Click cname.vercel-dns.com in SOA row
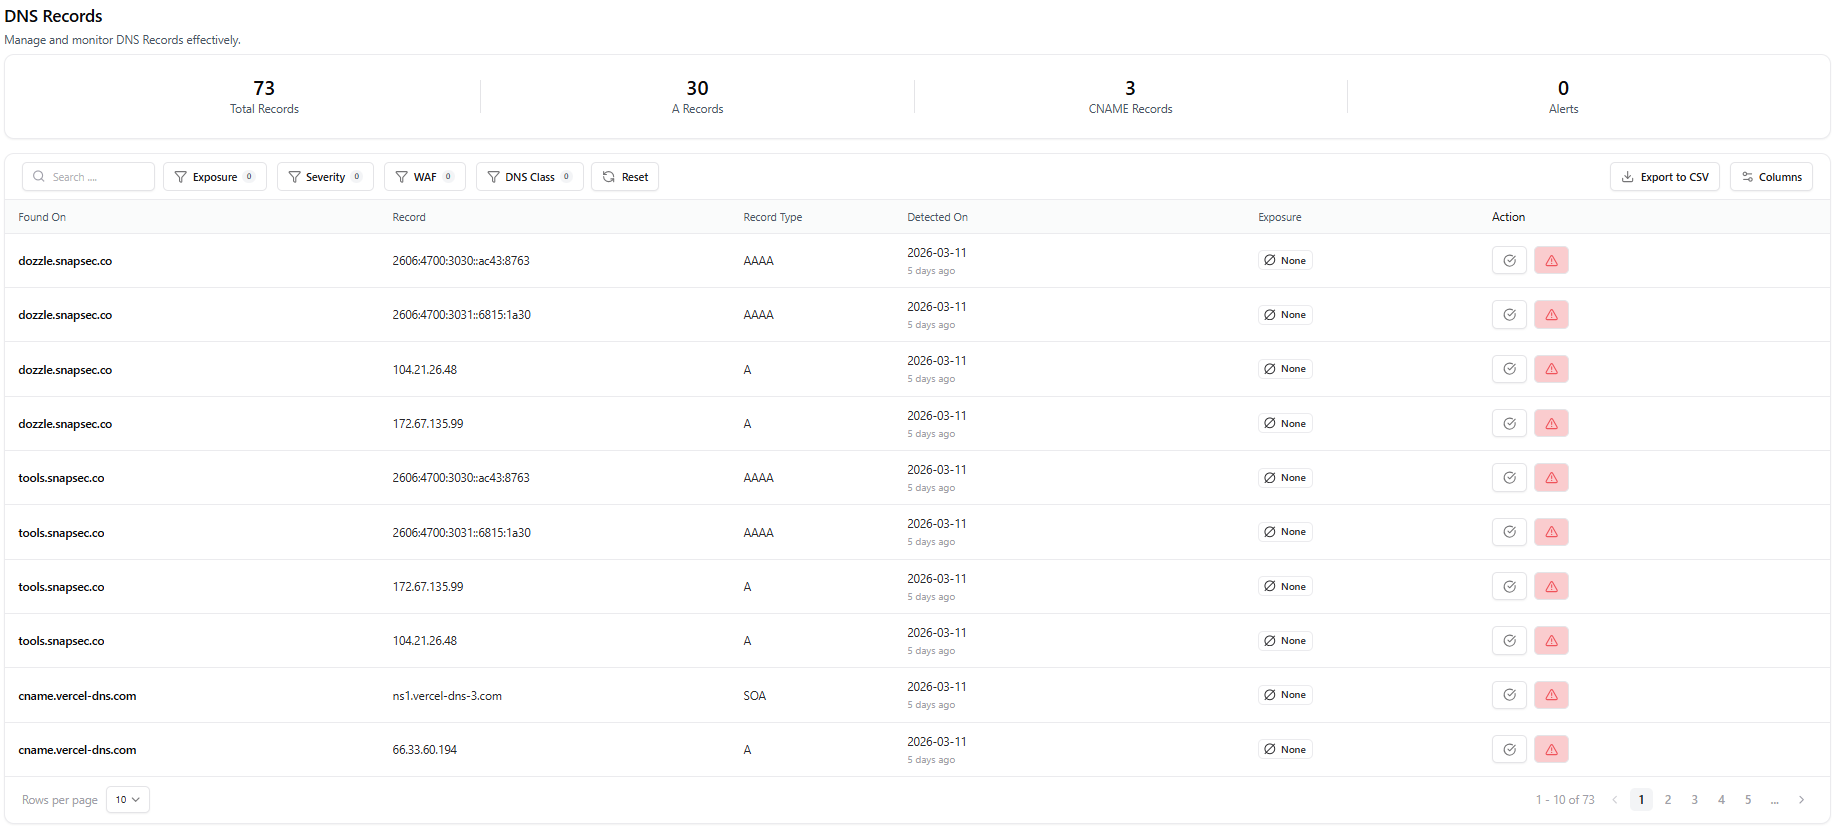1835x828 pixels. tap(77, 696)
